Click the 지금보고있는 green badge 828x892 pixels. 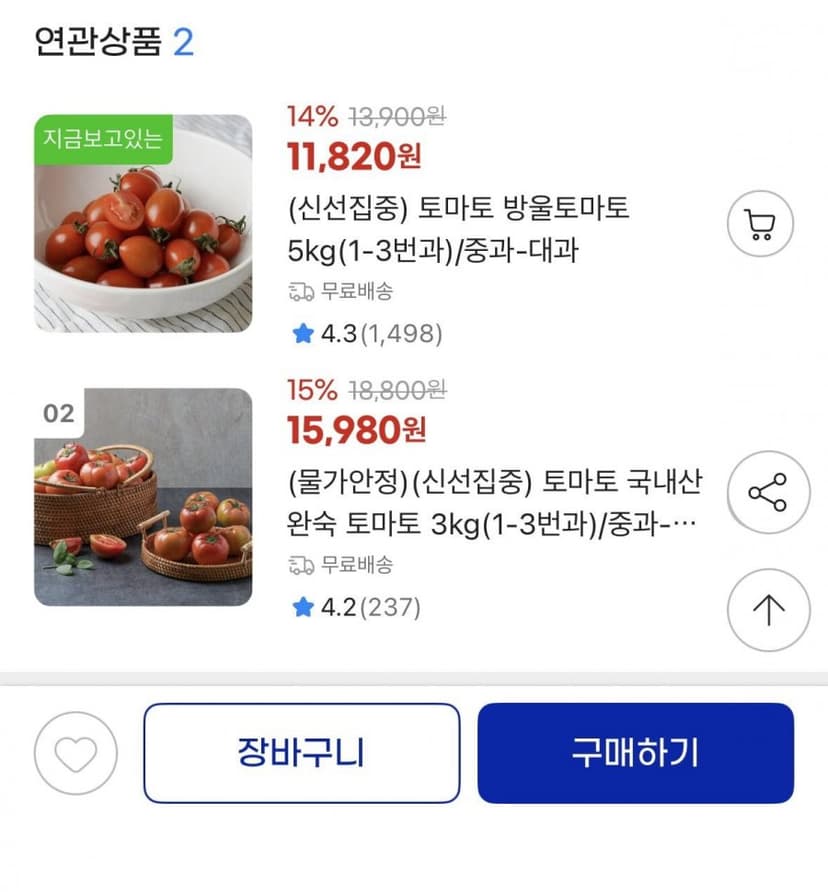(103, 139)
